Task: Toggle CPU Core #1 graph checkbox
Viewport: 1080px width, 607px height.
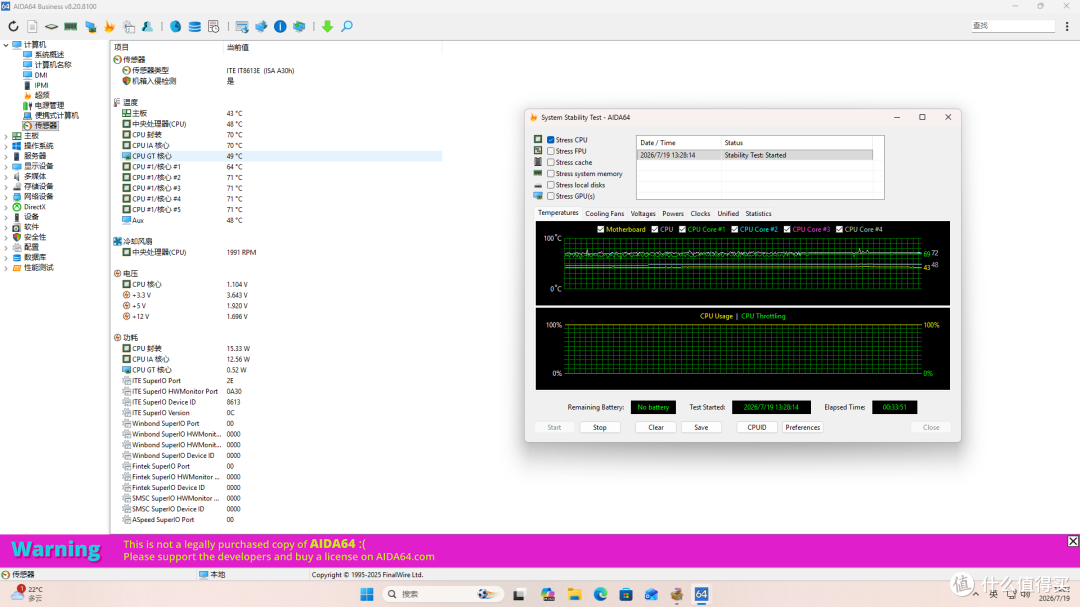Action: coord(683,229)
